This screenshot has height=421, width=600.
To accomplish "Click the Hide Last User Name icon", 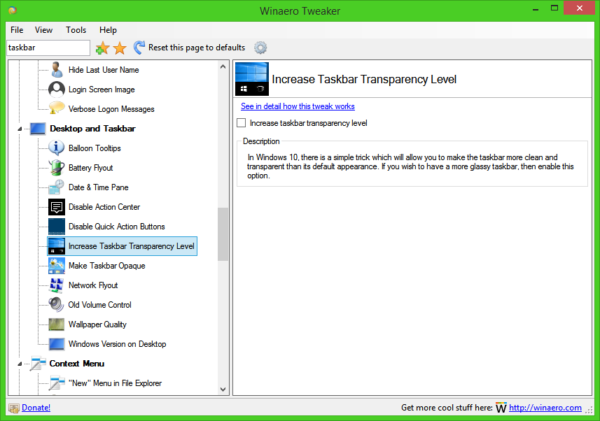I will coord(57,70).
